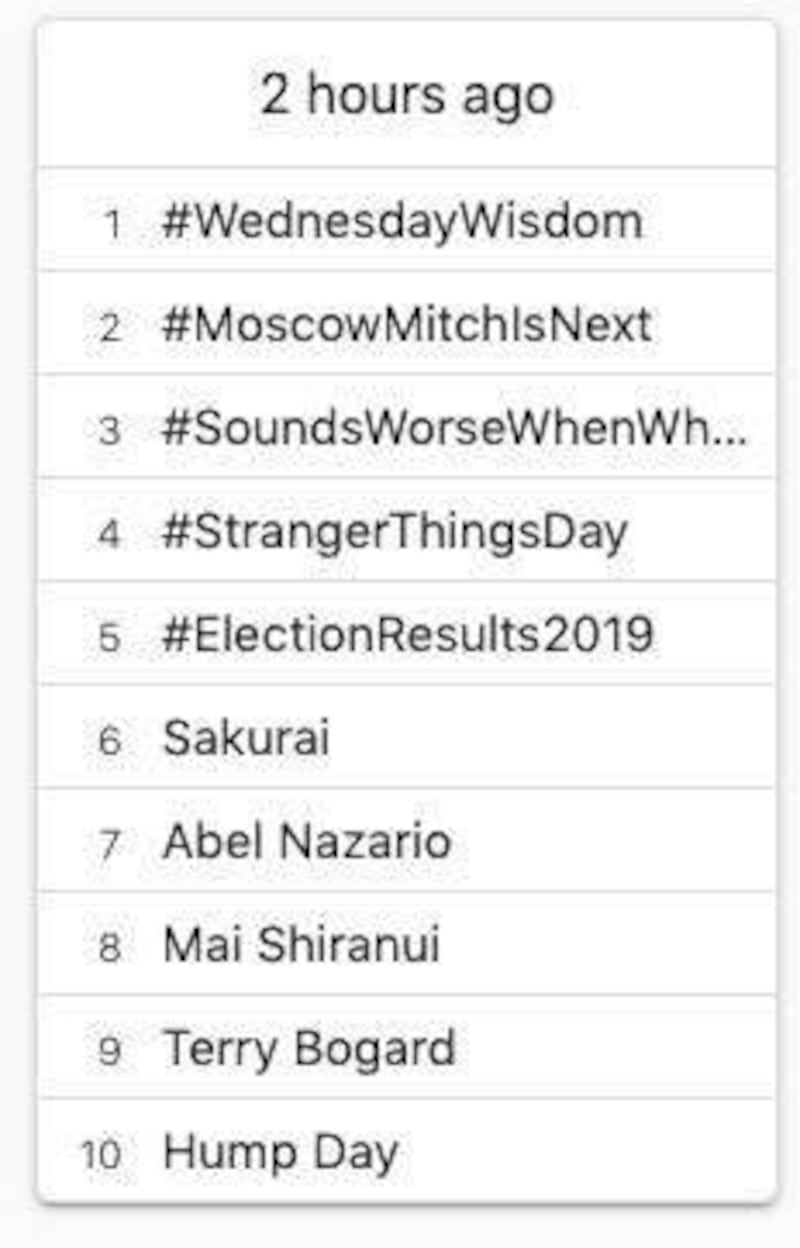The image size is (800, 1248).
Task: Select the Abel Nazario trend
Action: (x=306, y=842)
